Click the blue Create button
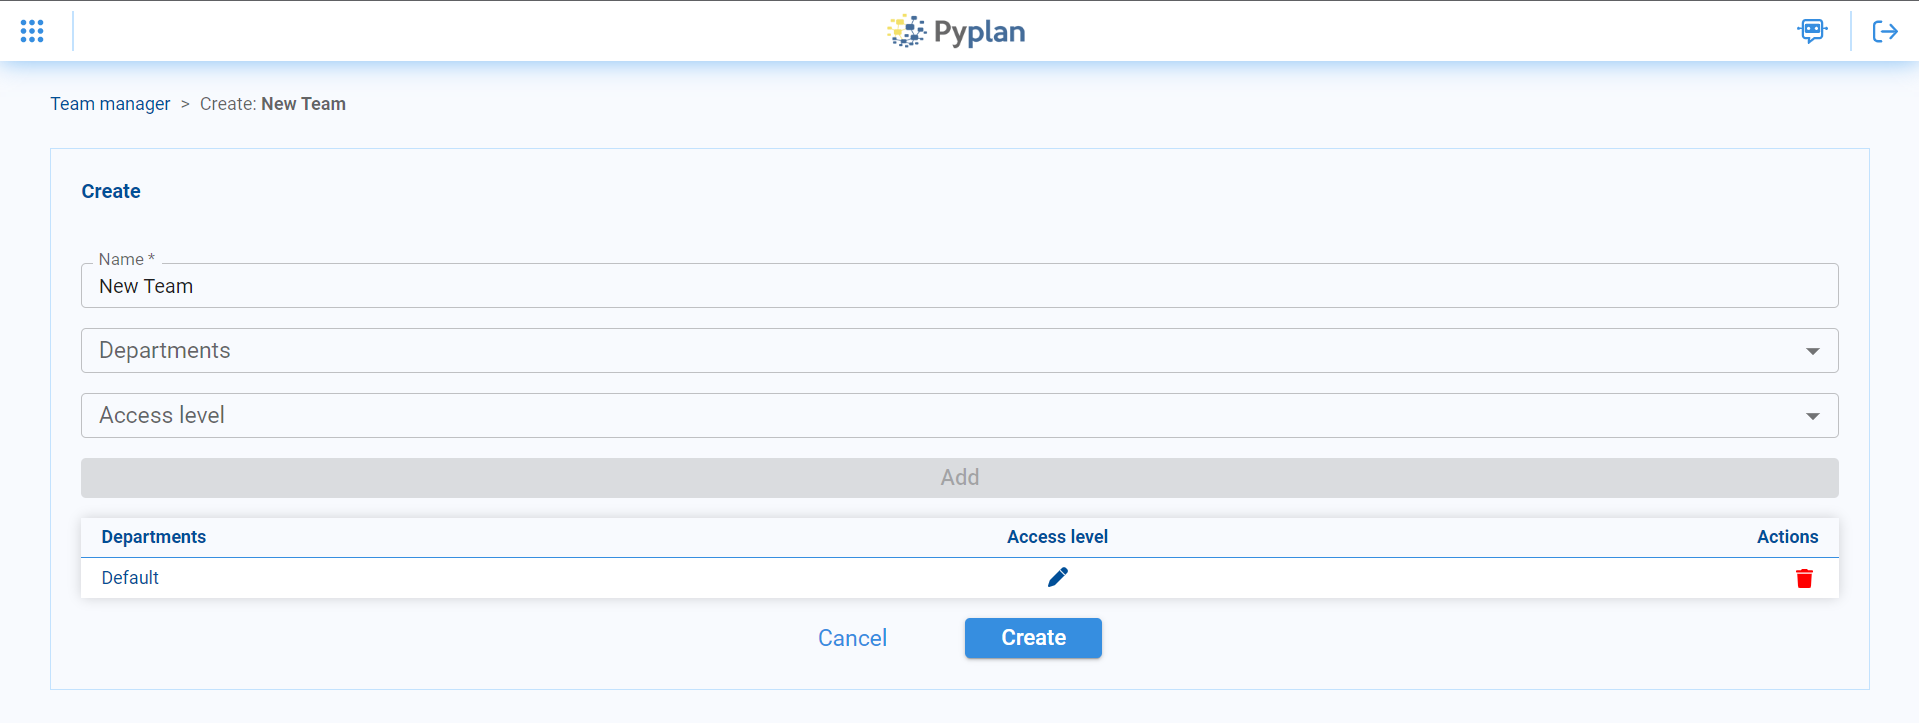The image size is (1919, 723). [x=1033, y=638]
